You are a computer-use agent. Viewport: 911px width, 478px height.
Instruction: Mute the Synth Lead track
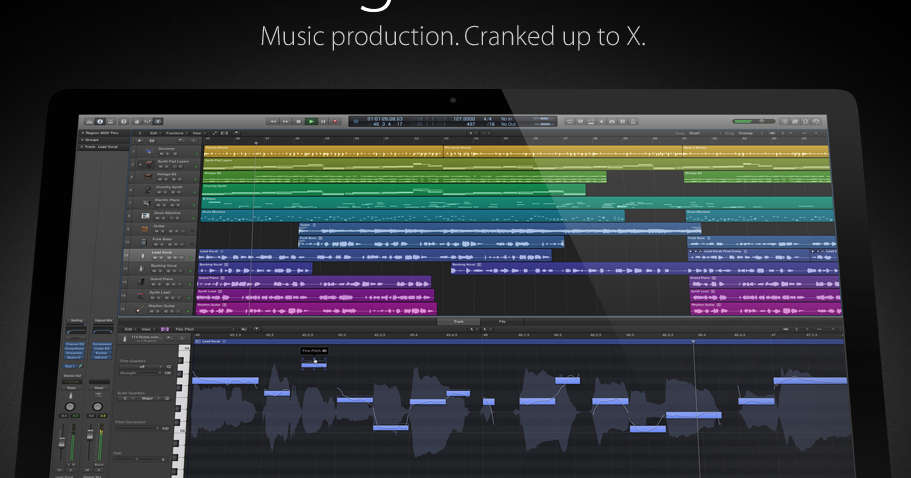152,297
